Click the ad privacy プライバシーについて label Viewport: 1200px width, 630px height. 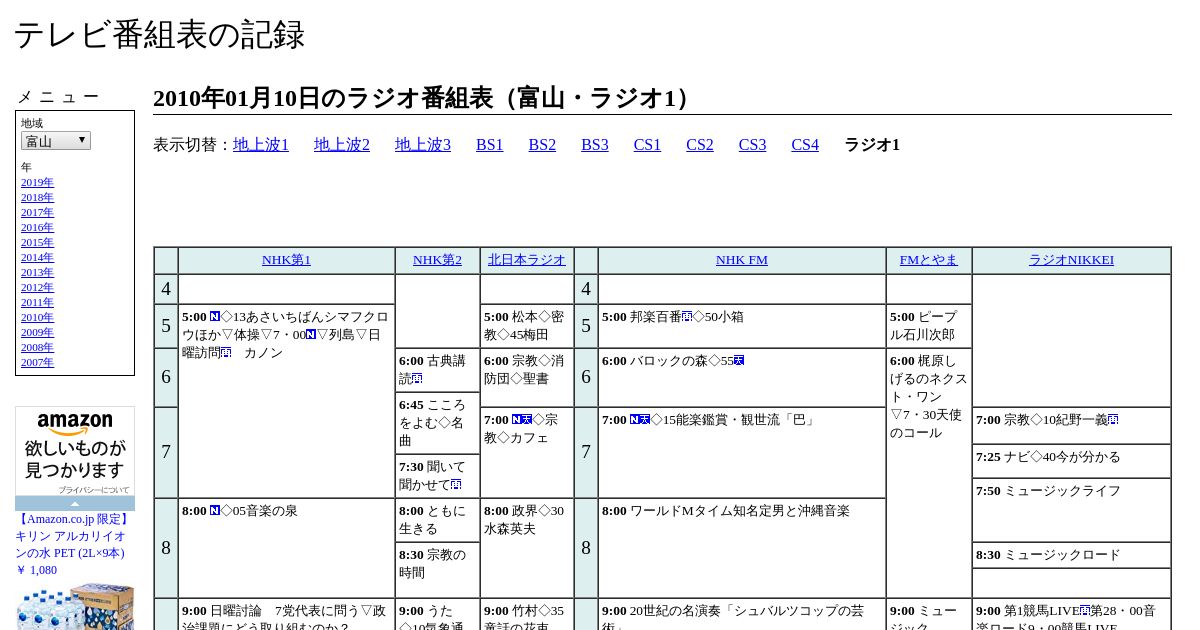point(93,490)
